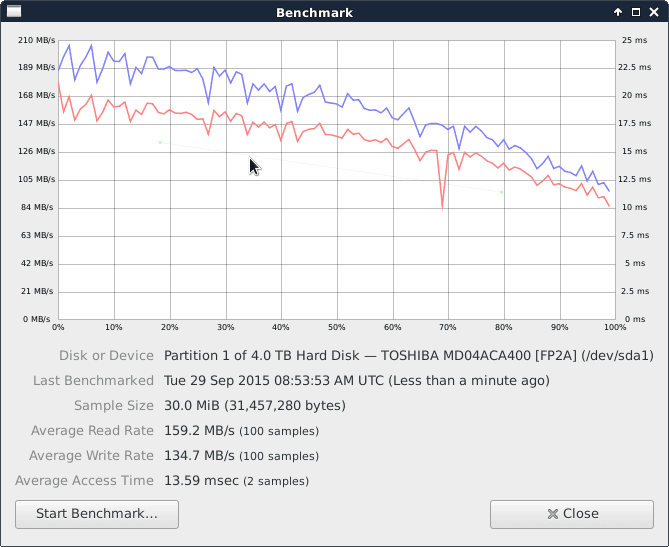This screenshot has height=547, width=669.
Task: Click the 40% x-axis label
Action: 281,327
